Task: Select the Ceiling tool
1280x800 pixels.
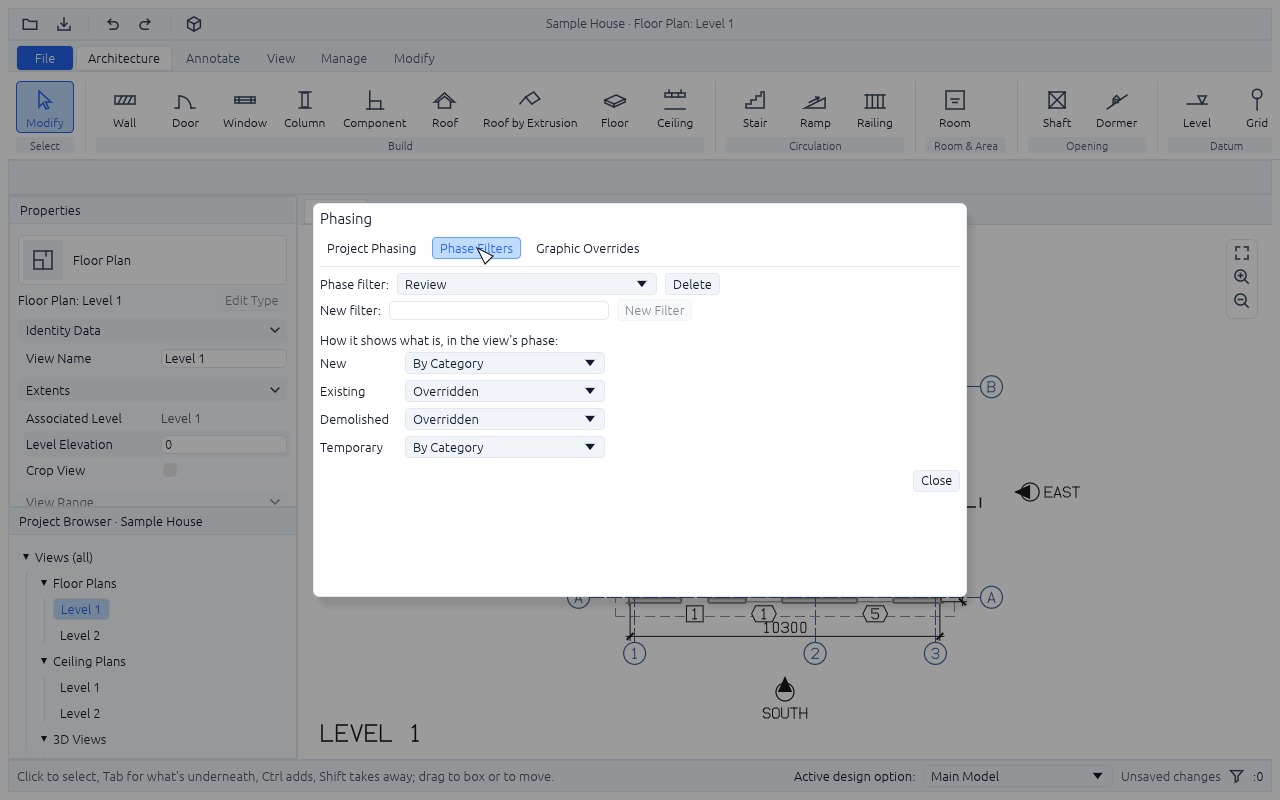Action: (675, 109)
